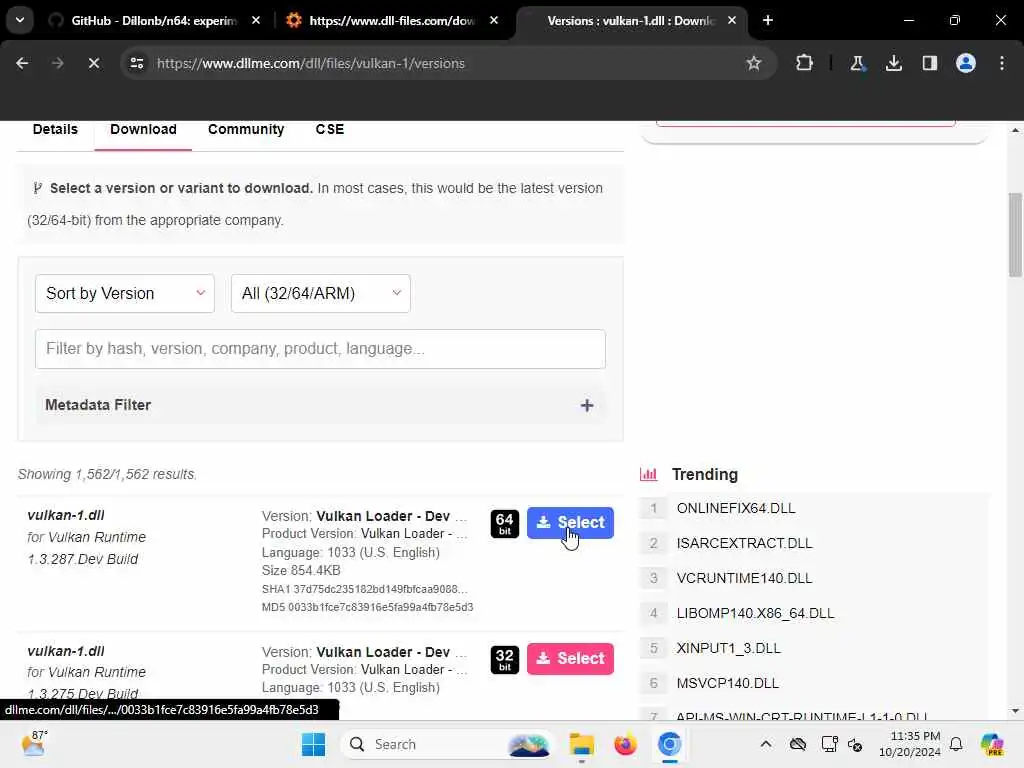Image resolution: width=1024 pixels, height=768 pixels.
Task: Click the 64 bit badge icon
Action: point(504,524)
